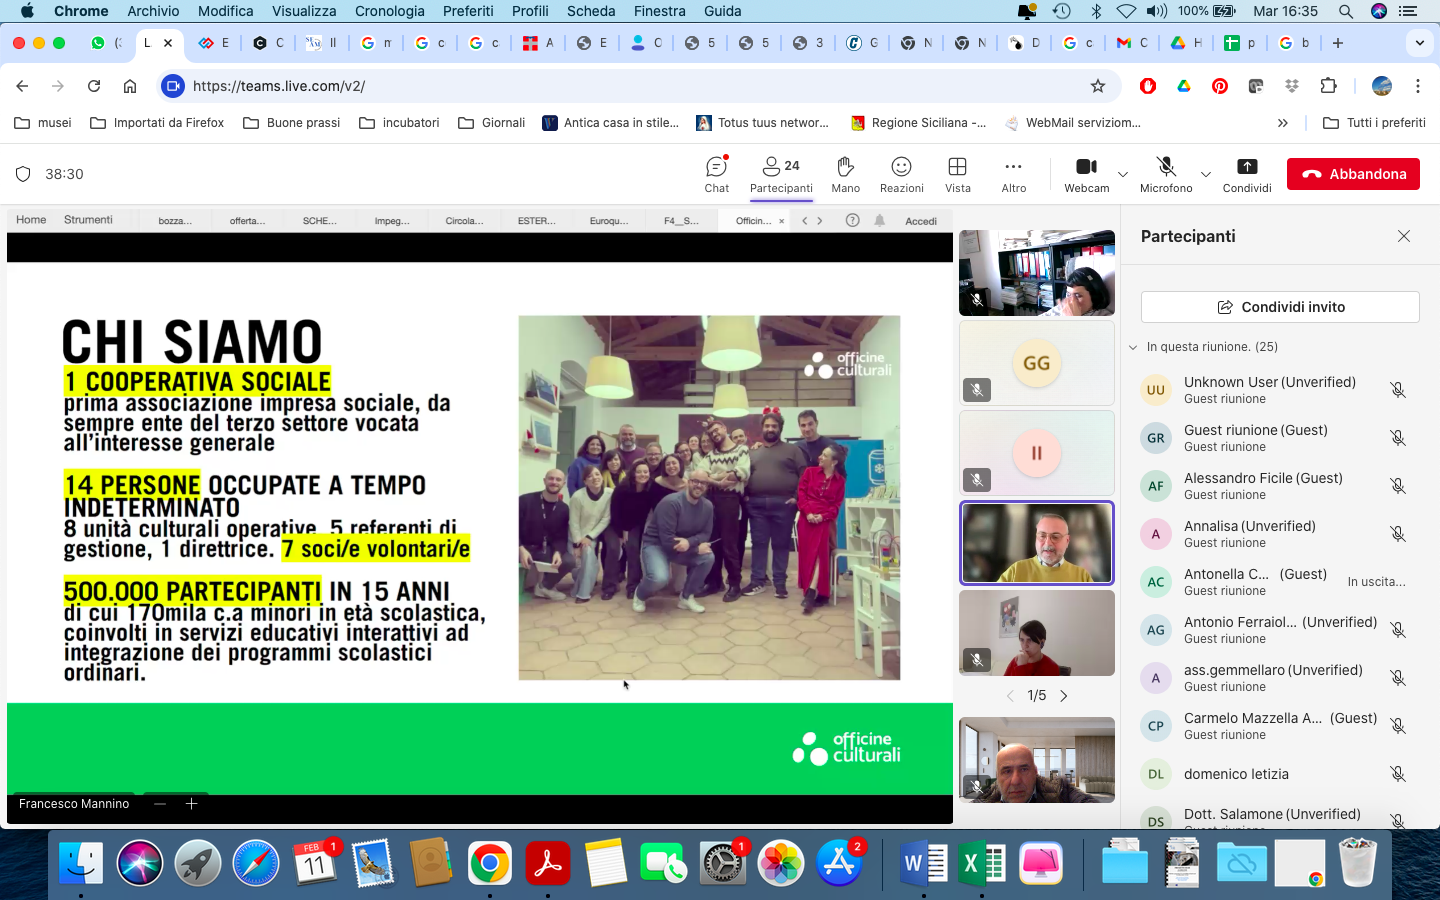Close the Partecipanti side panel

tap(1404, 236)
